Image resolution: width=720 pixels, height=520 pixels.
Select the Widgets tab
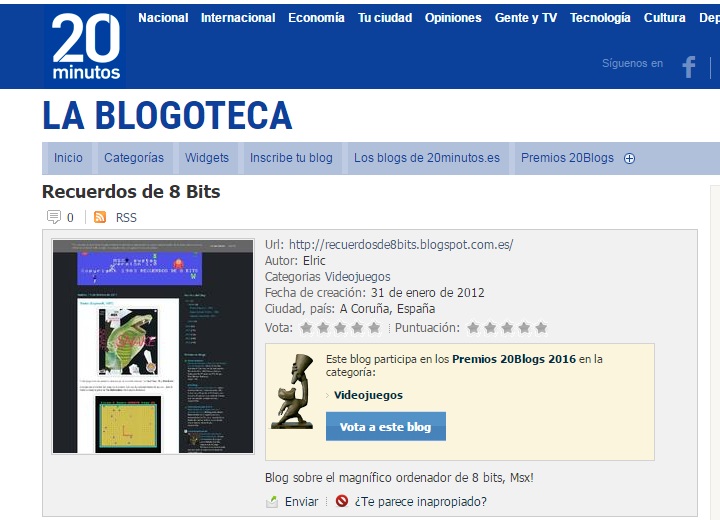(x=207, y=158)
